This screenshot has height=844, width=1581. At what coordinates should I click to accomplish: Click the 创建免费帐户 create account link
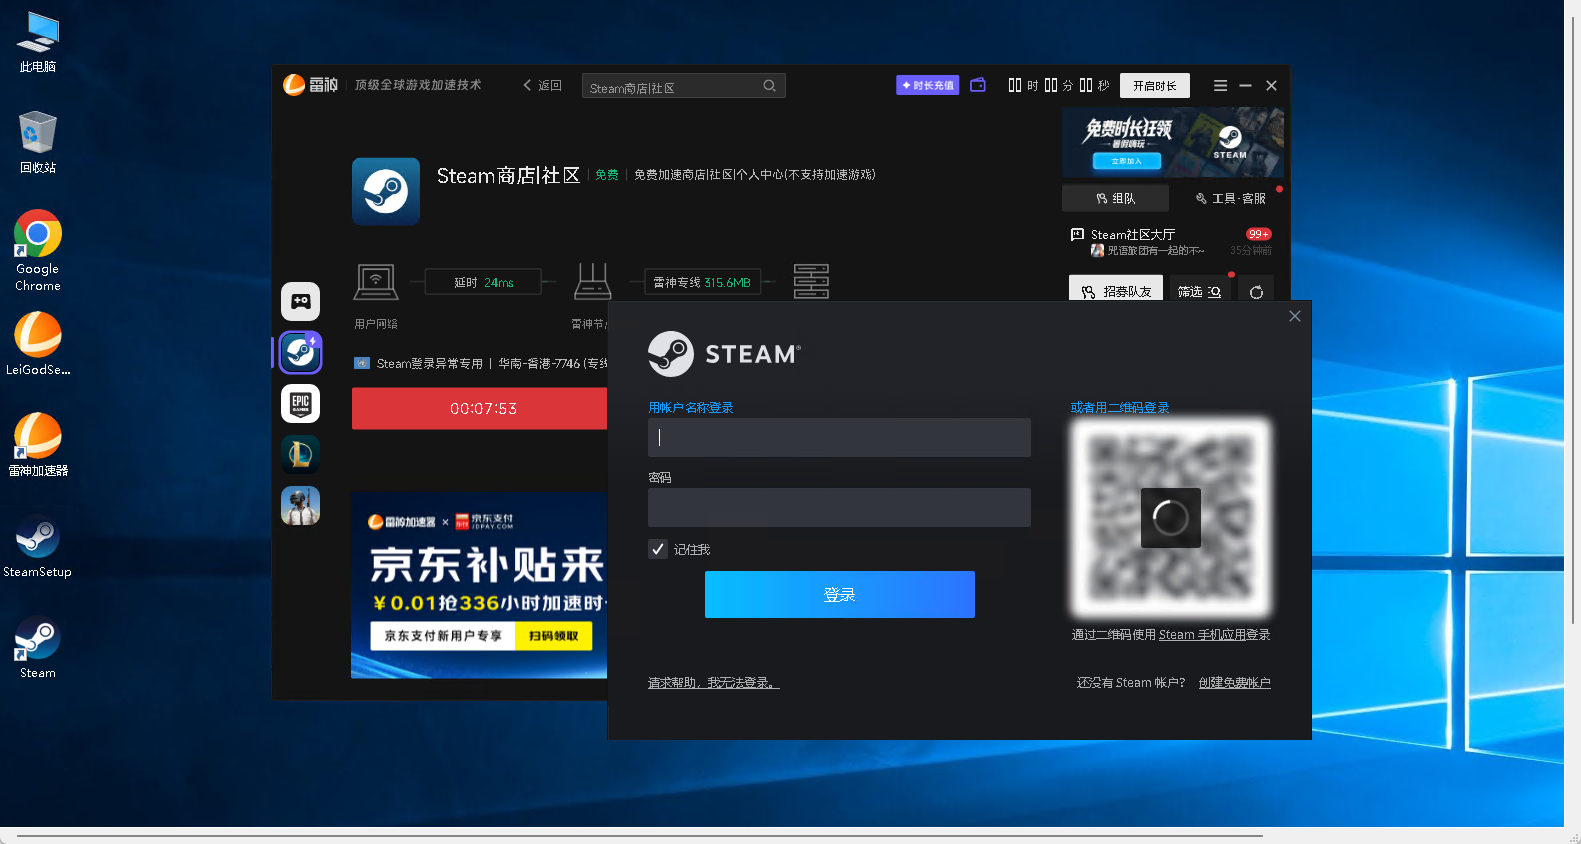(x=1234, y=683)
